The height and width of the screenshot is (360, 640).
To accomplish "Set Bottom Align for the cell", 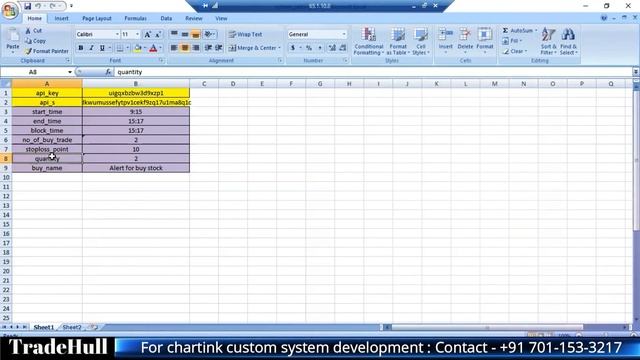I will pyautogui.click(x=196, y=34).
